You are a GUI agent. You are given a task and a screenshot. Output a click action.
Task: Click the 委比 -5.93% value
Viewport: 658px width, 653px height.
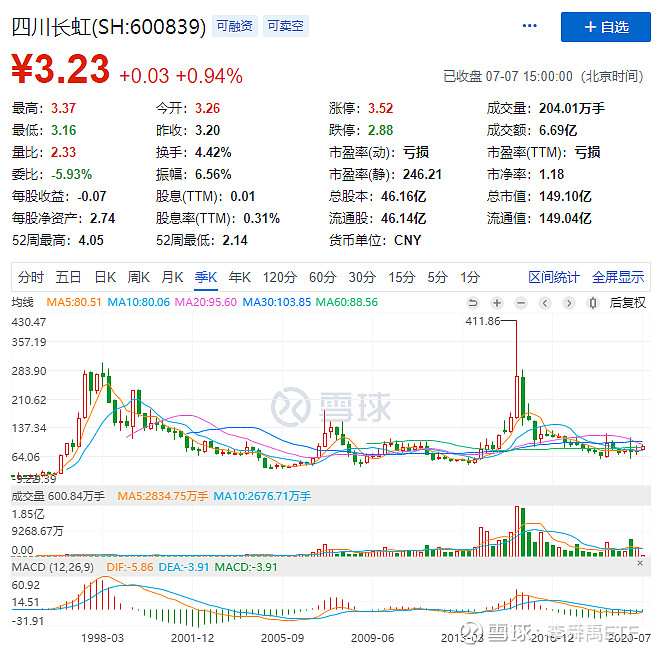[71, 174]
